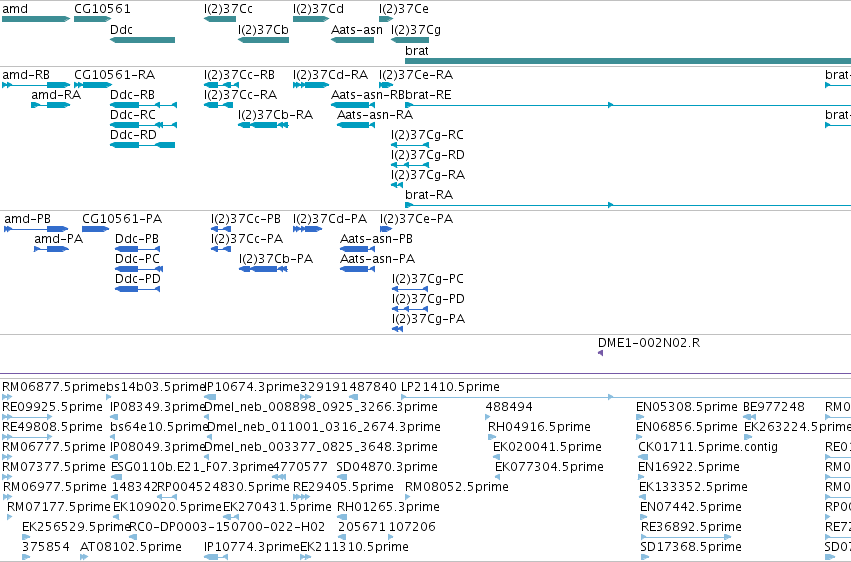Click the Aats-asn-RA transcript label
The image size is (851, 562).
point(375,115)
